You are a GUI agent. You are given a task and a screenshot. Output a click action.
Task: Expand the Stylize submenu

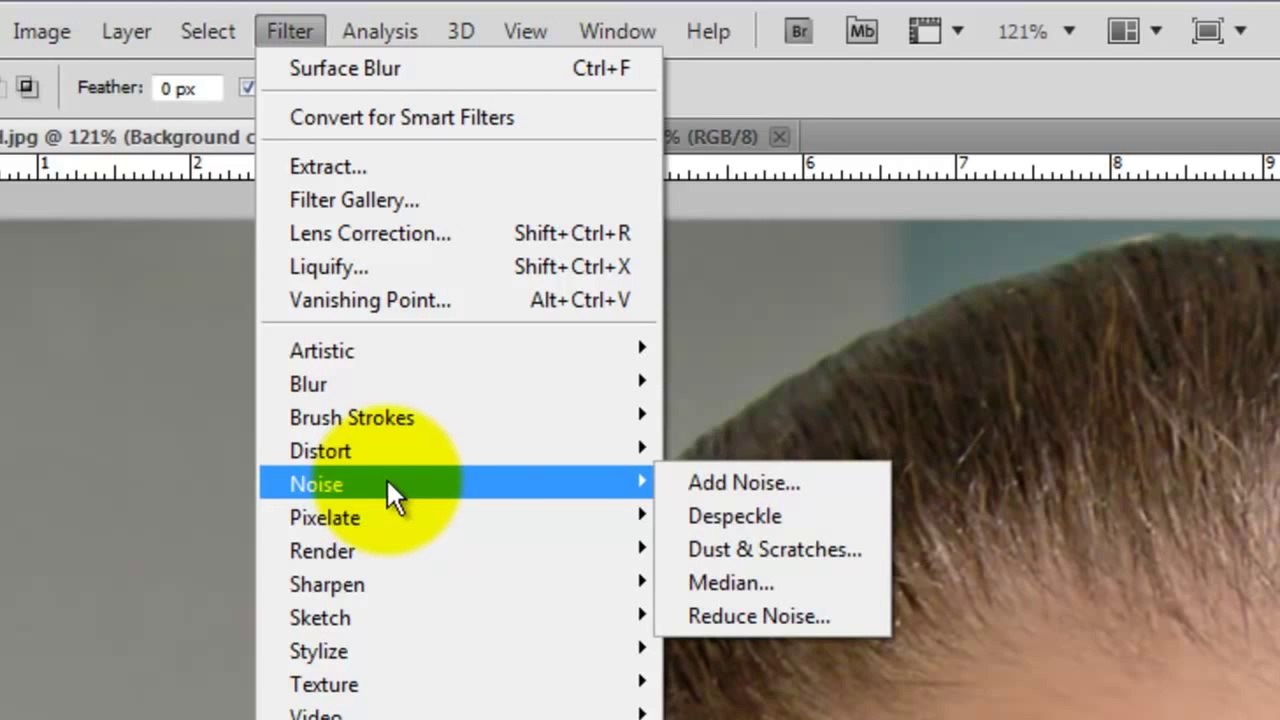click(x=459, y=651)
